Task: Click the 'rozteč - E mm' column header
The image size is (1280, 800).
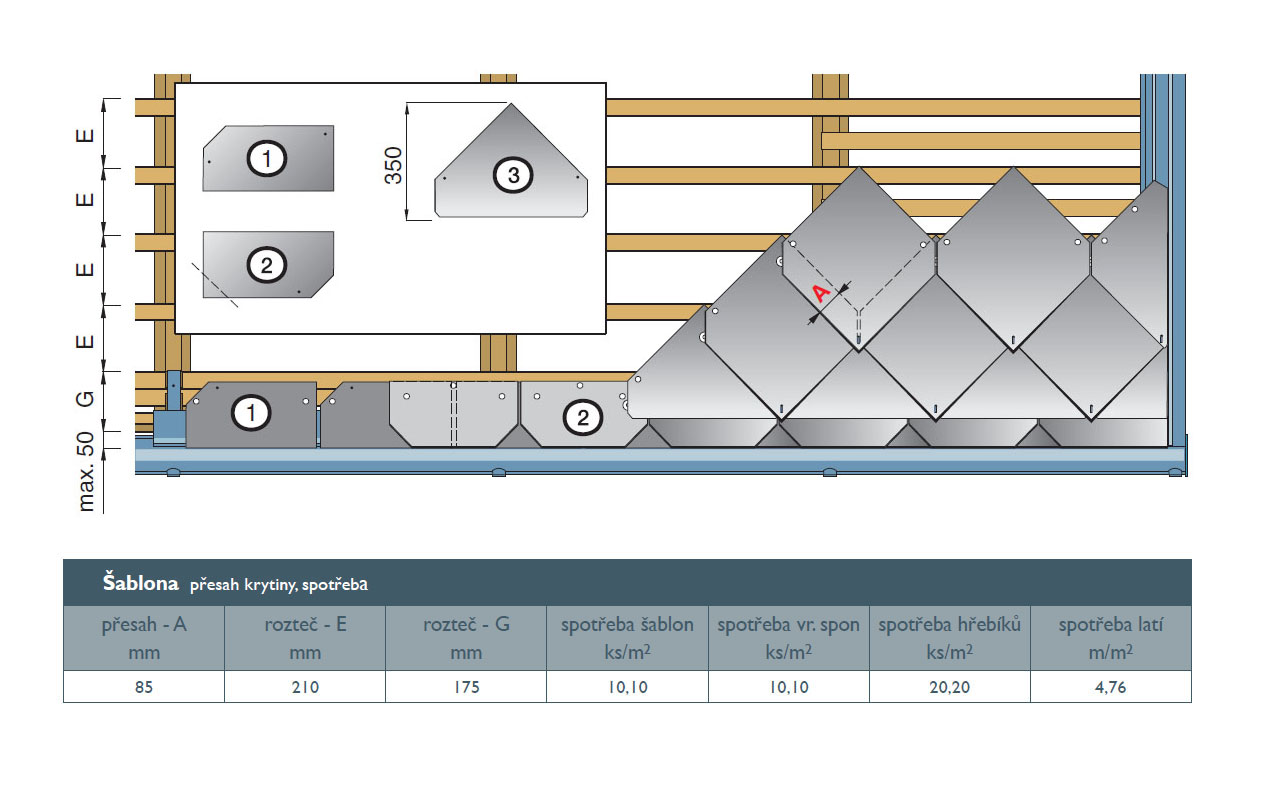Action: [x=305, y=638]
